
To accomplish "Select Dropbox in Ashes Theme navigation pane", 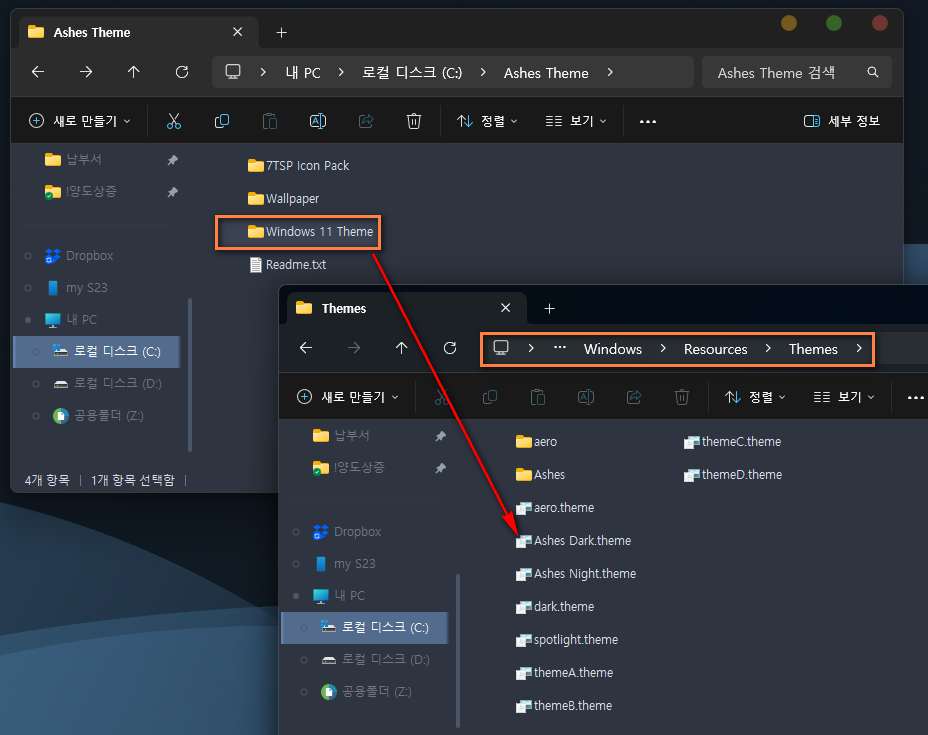I will pyautogui.click(x=79, y=256).
